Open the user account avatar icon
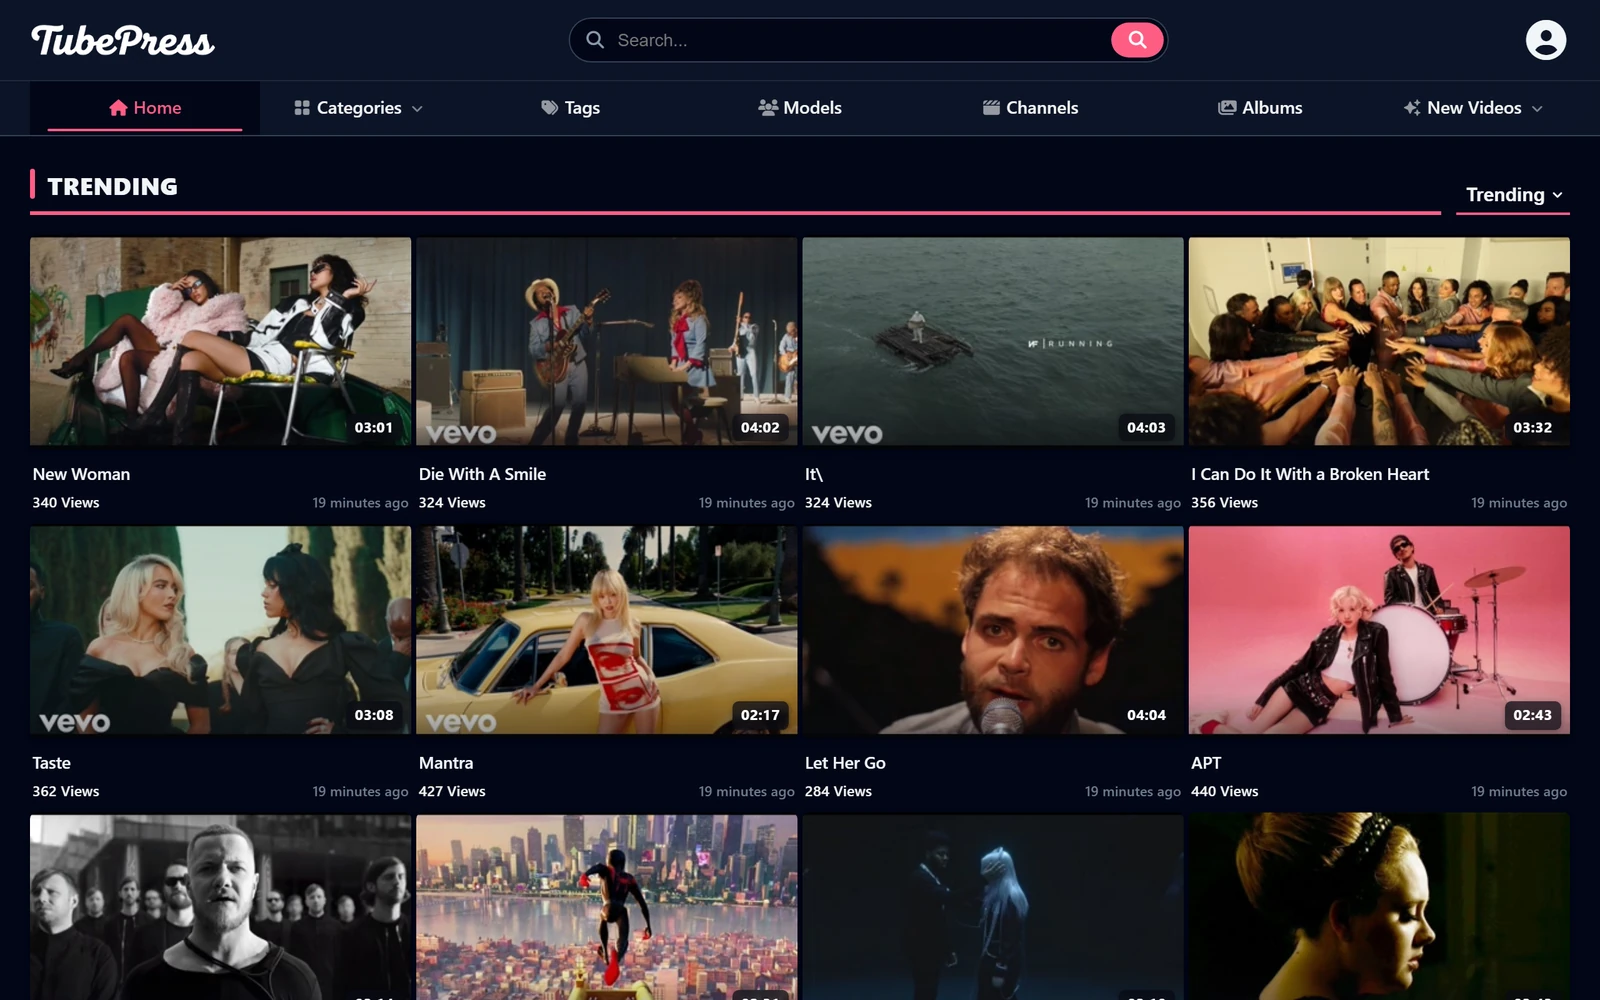The height and width of the screenshot is (1000, 1600). pos(1545,40)
